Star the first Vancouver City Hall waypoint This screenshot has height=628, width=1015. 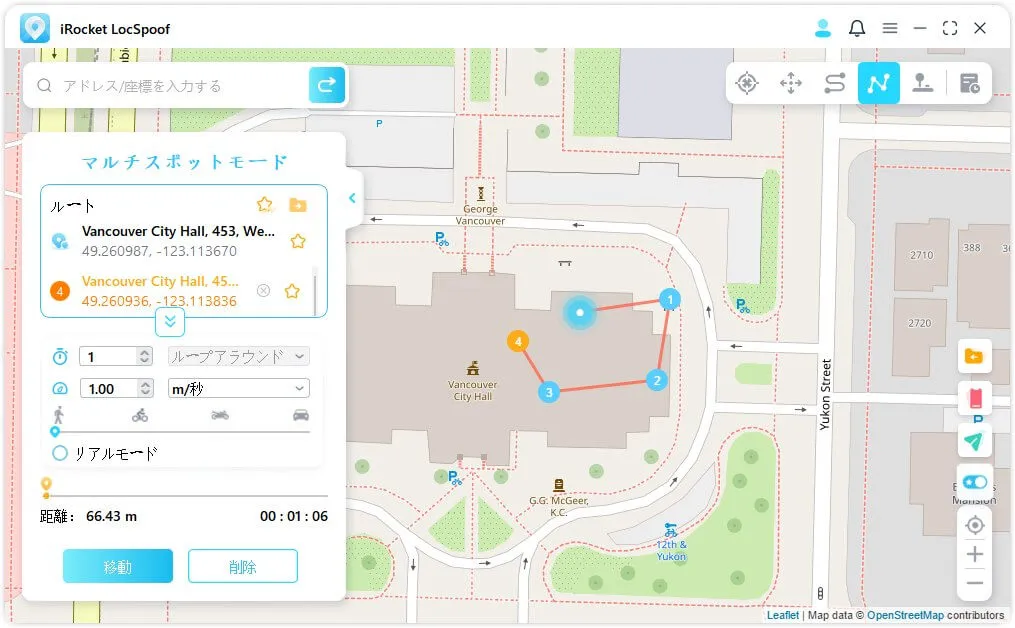click(x=298, y=241)
